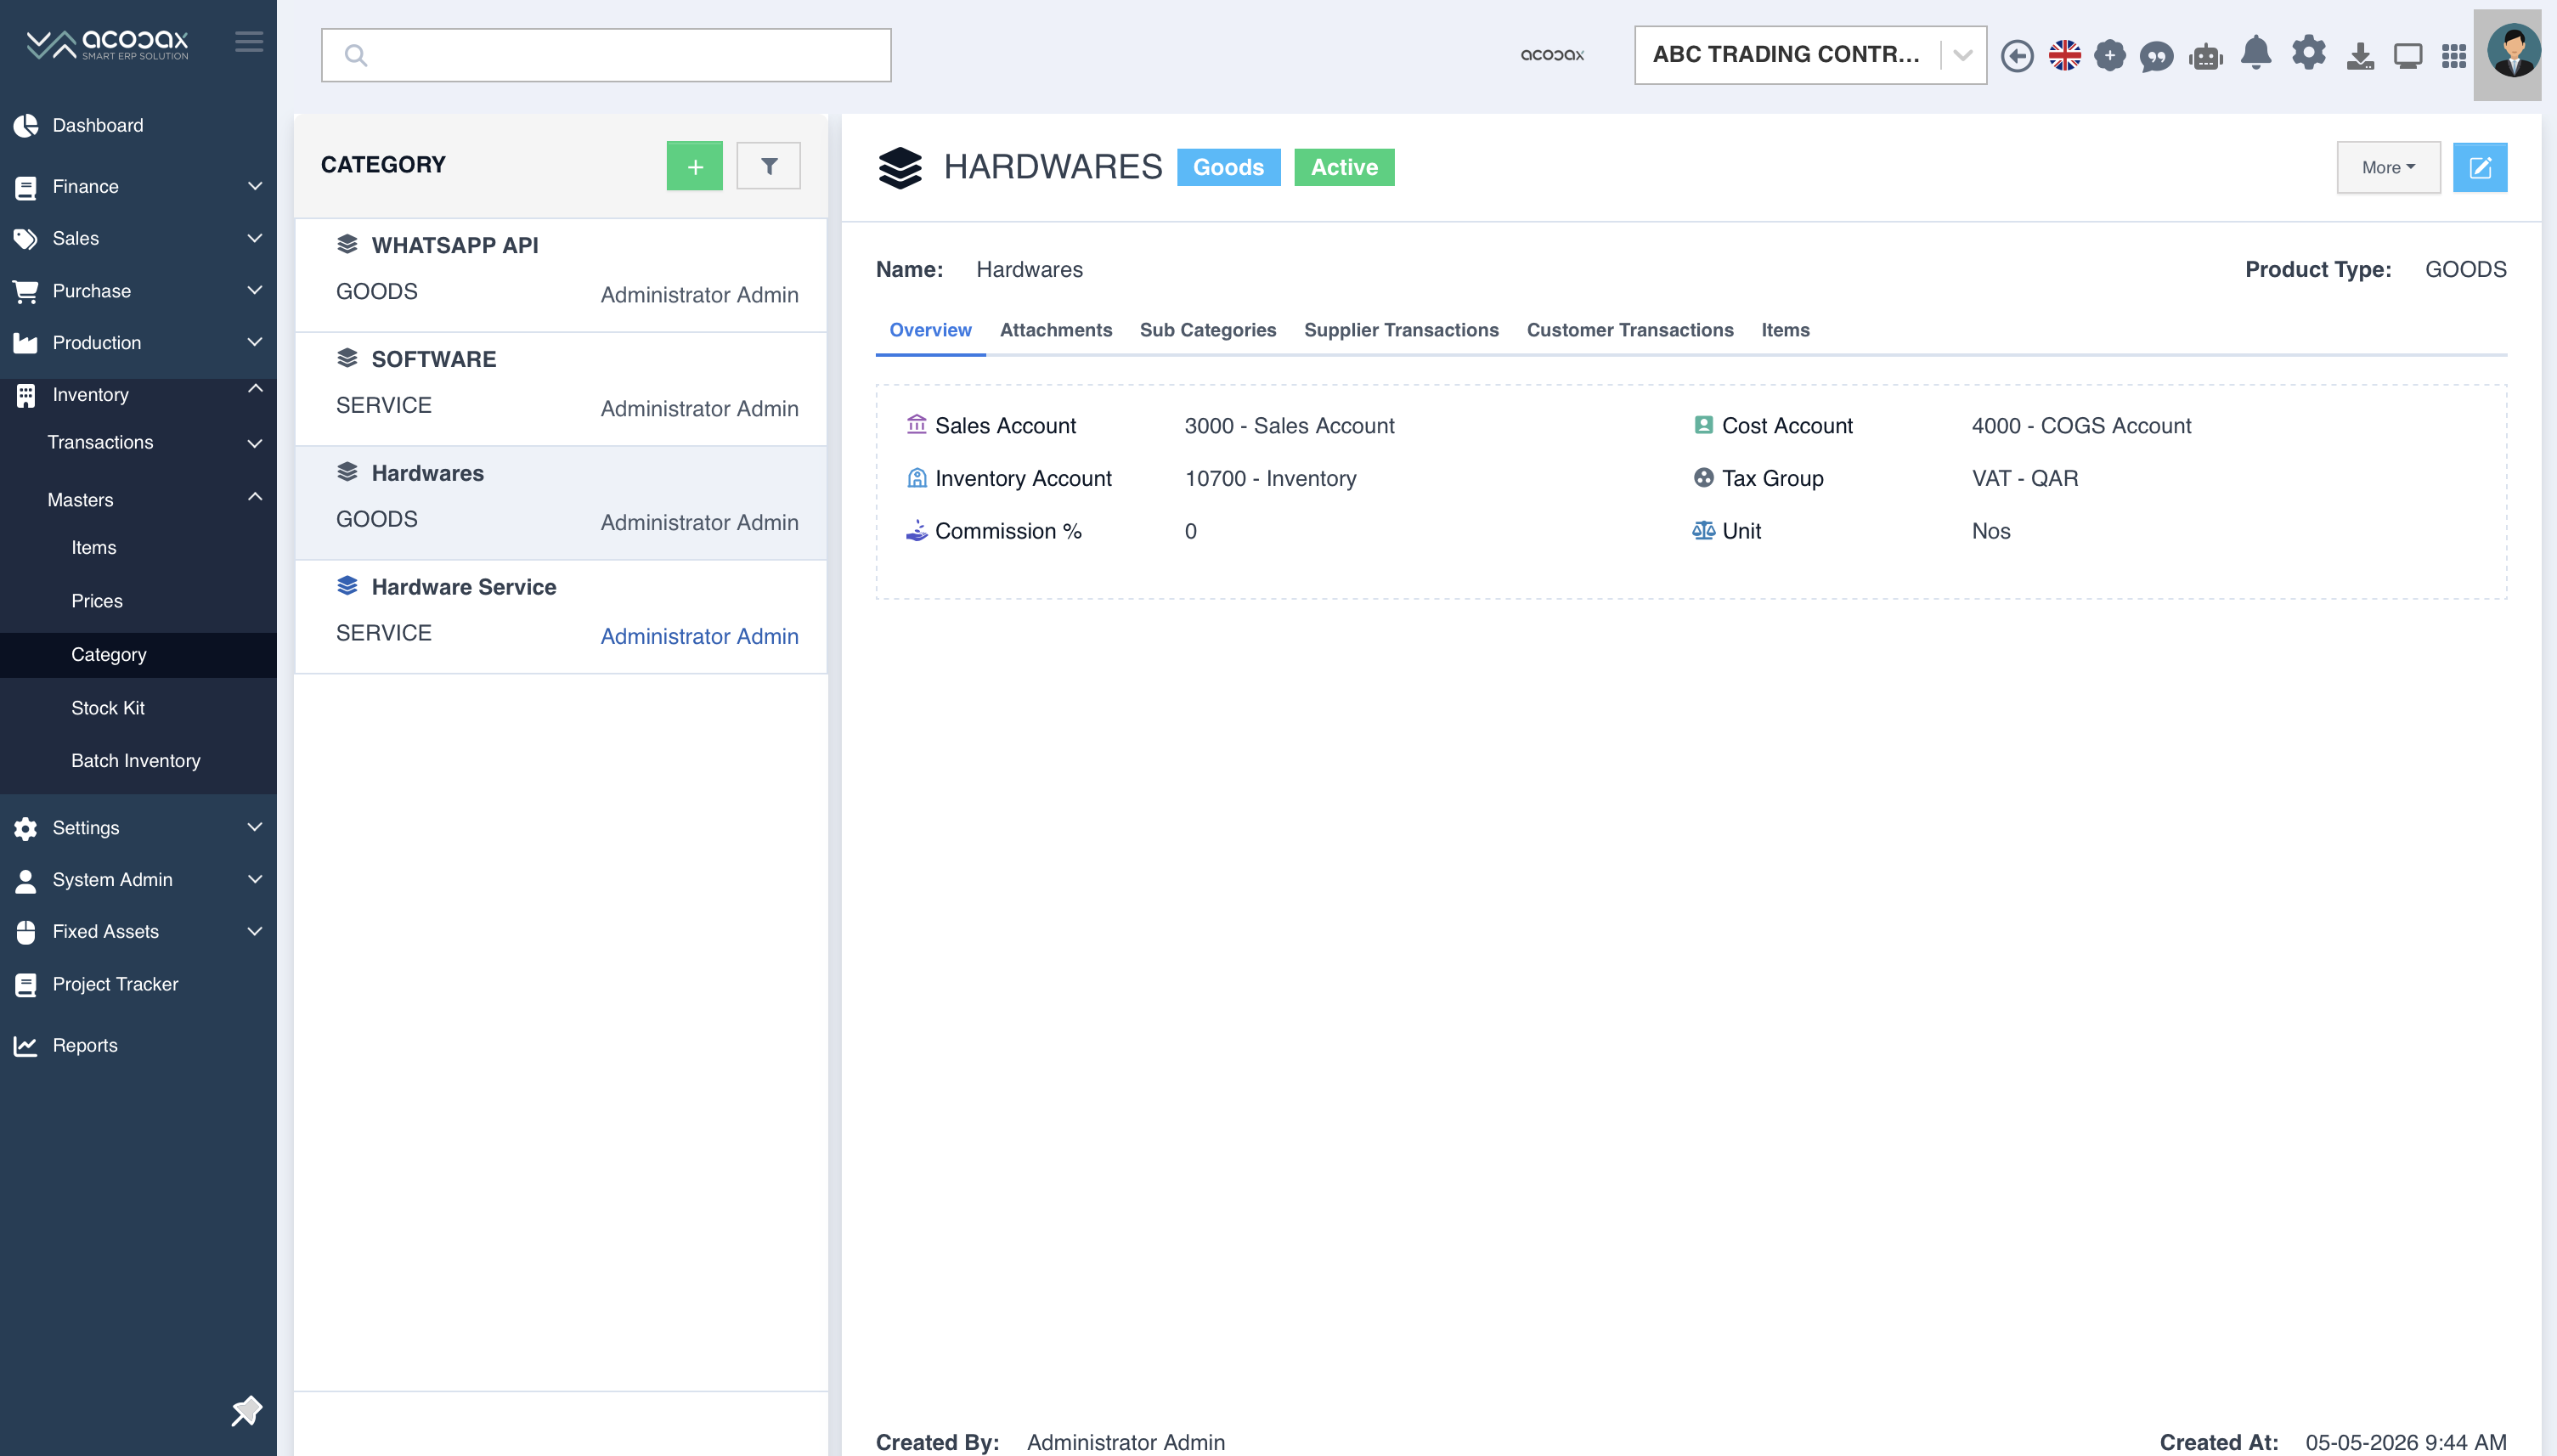Expand the Transactions submenu chevron
Screen dimensions: 2557x1456
(x=255, y=443)
